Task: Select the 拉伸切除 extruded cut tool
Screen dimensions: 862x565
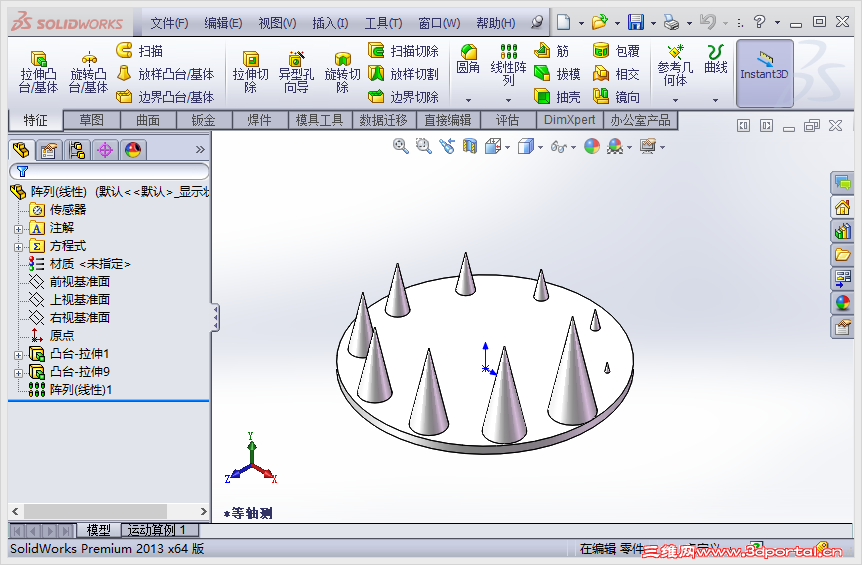Action: (250, 73)
